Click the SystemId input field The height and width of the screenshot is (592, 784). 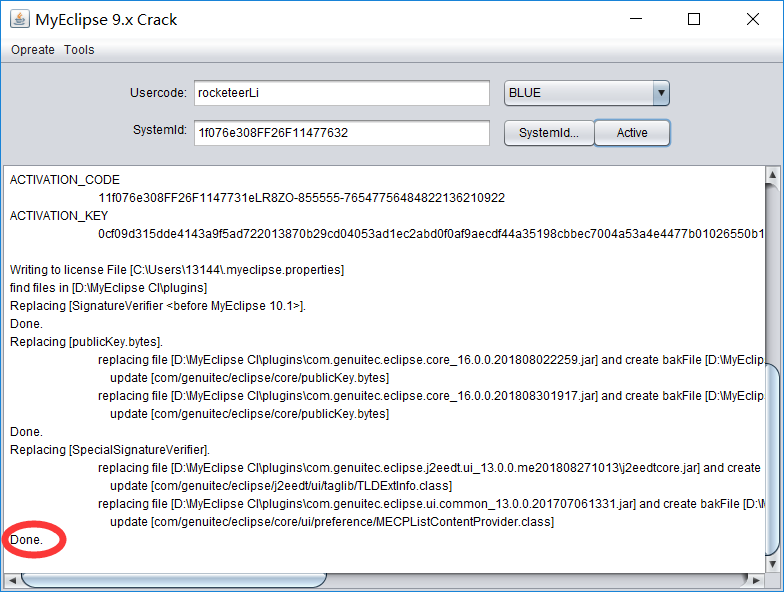[342, 132]
